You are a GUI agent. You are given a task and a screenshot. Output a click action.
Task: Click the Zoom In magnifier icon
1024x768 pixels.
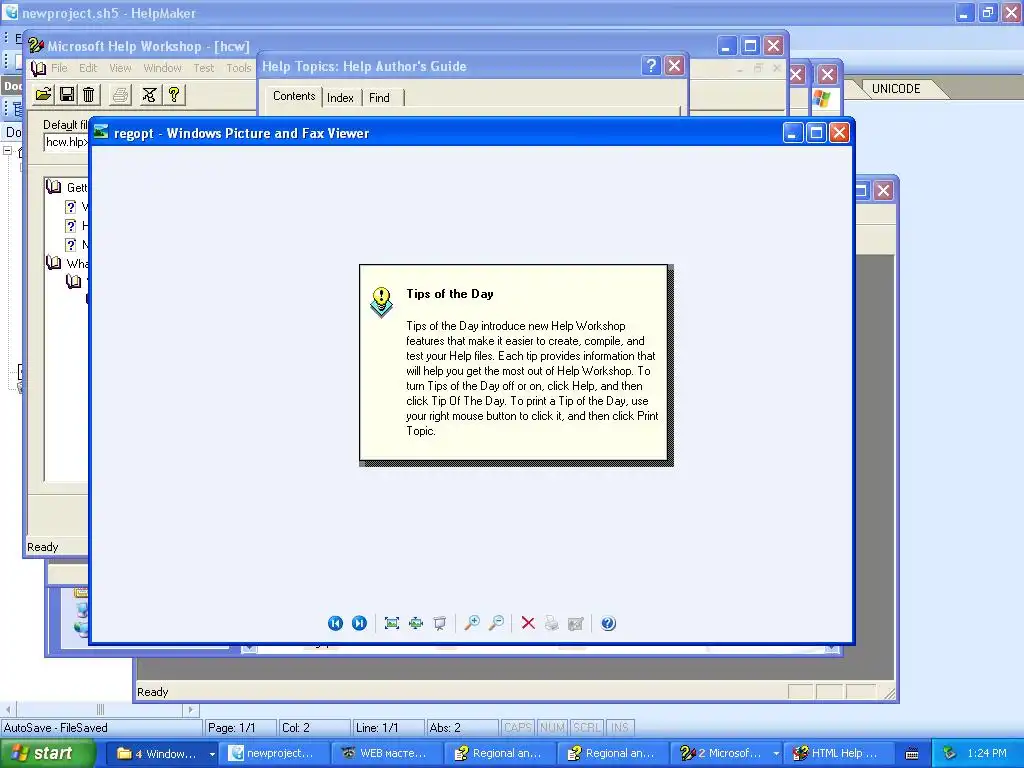[x=472, y=623]
